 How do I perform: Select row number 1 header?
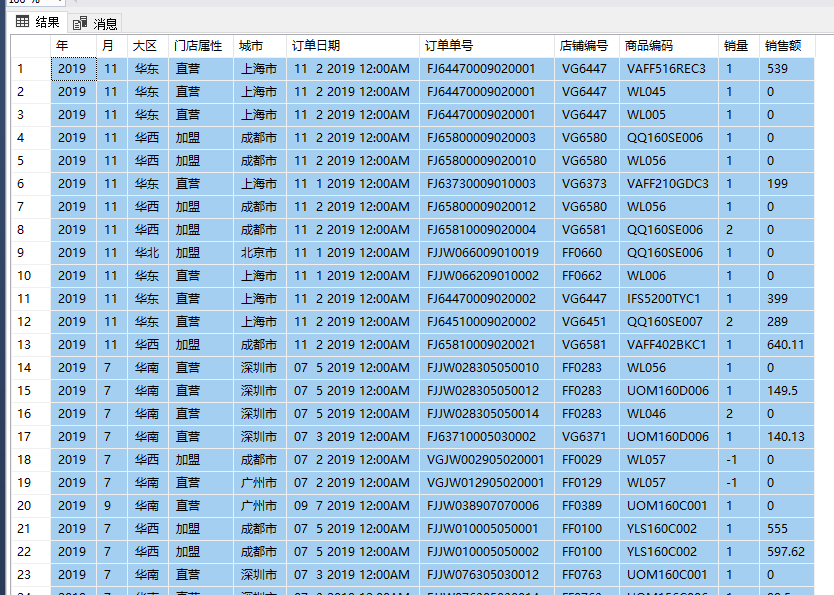pyautogui.click(x=31, y=69)
